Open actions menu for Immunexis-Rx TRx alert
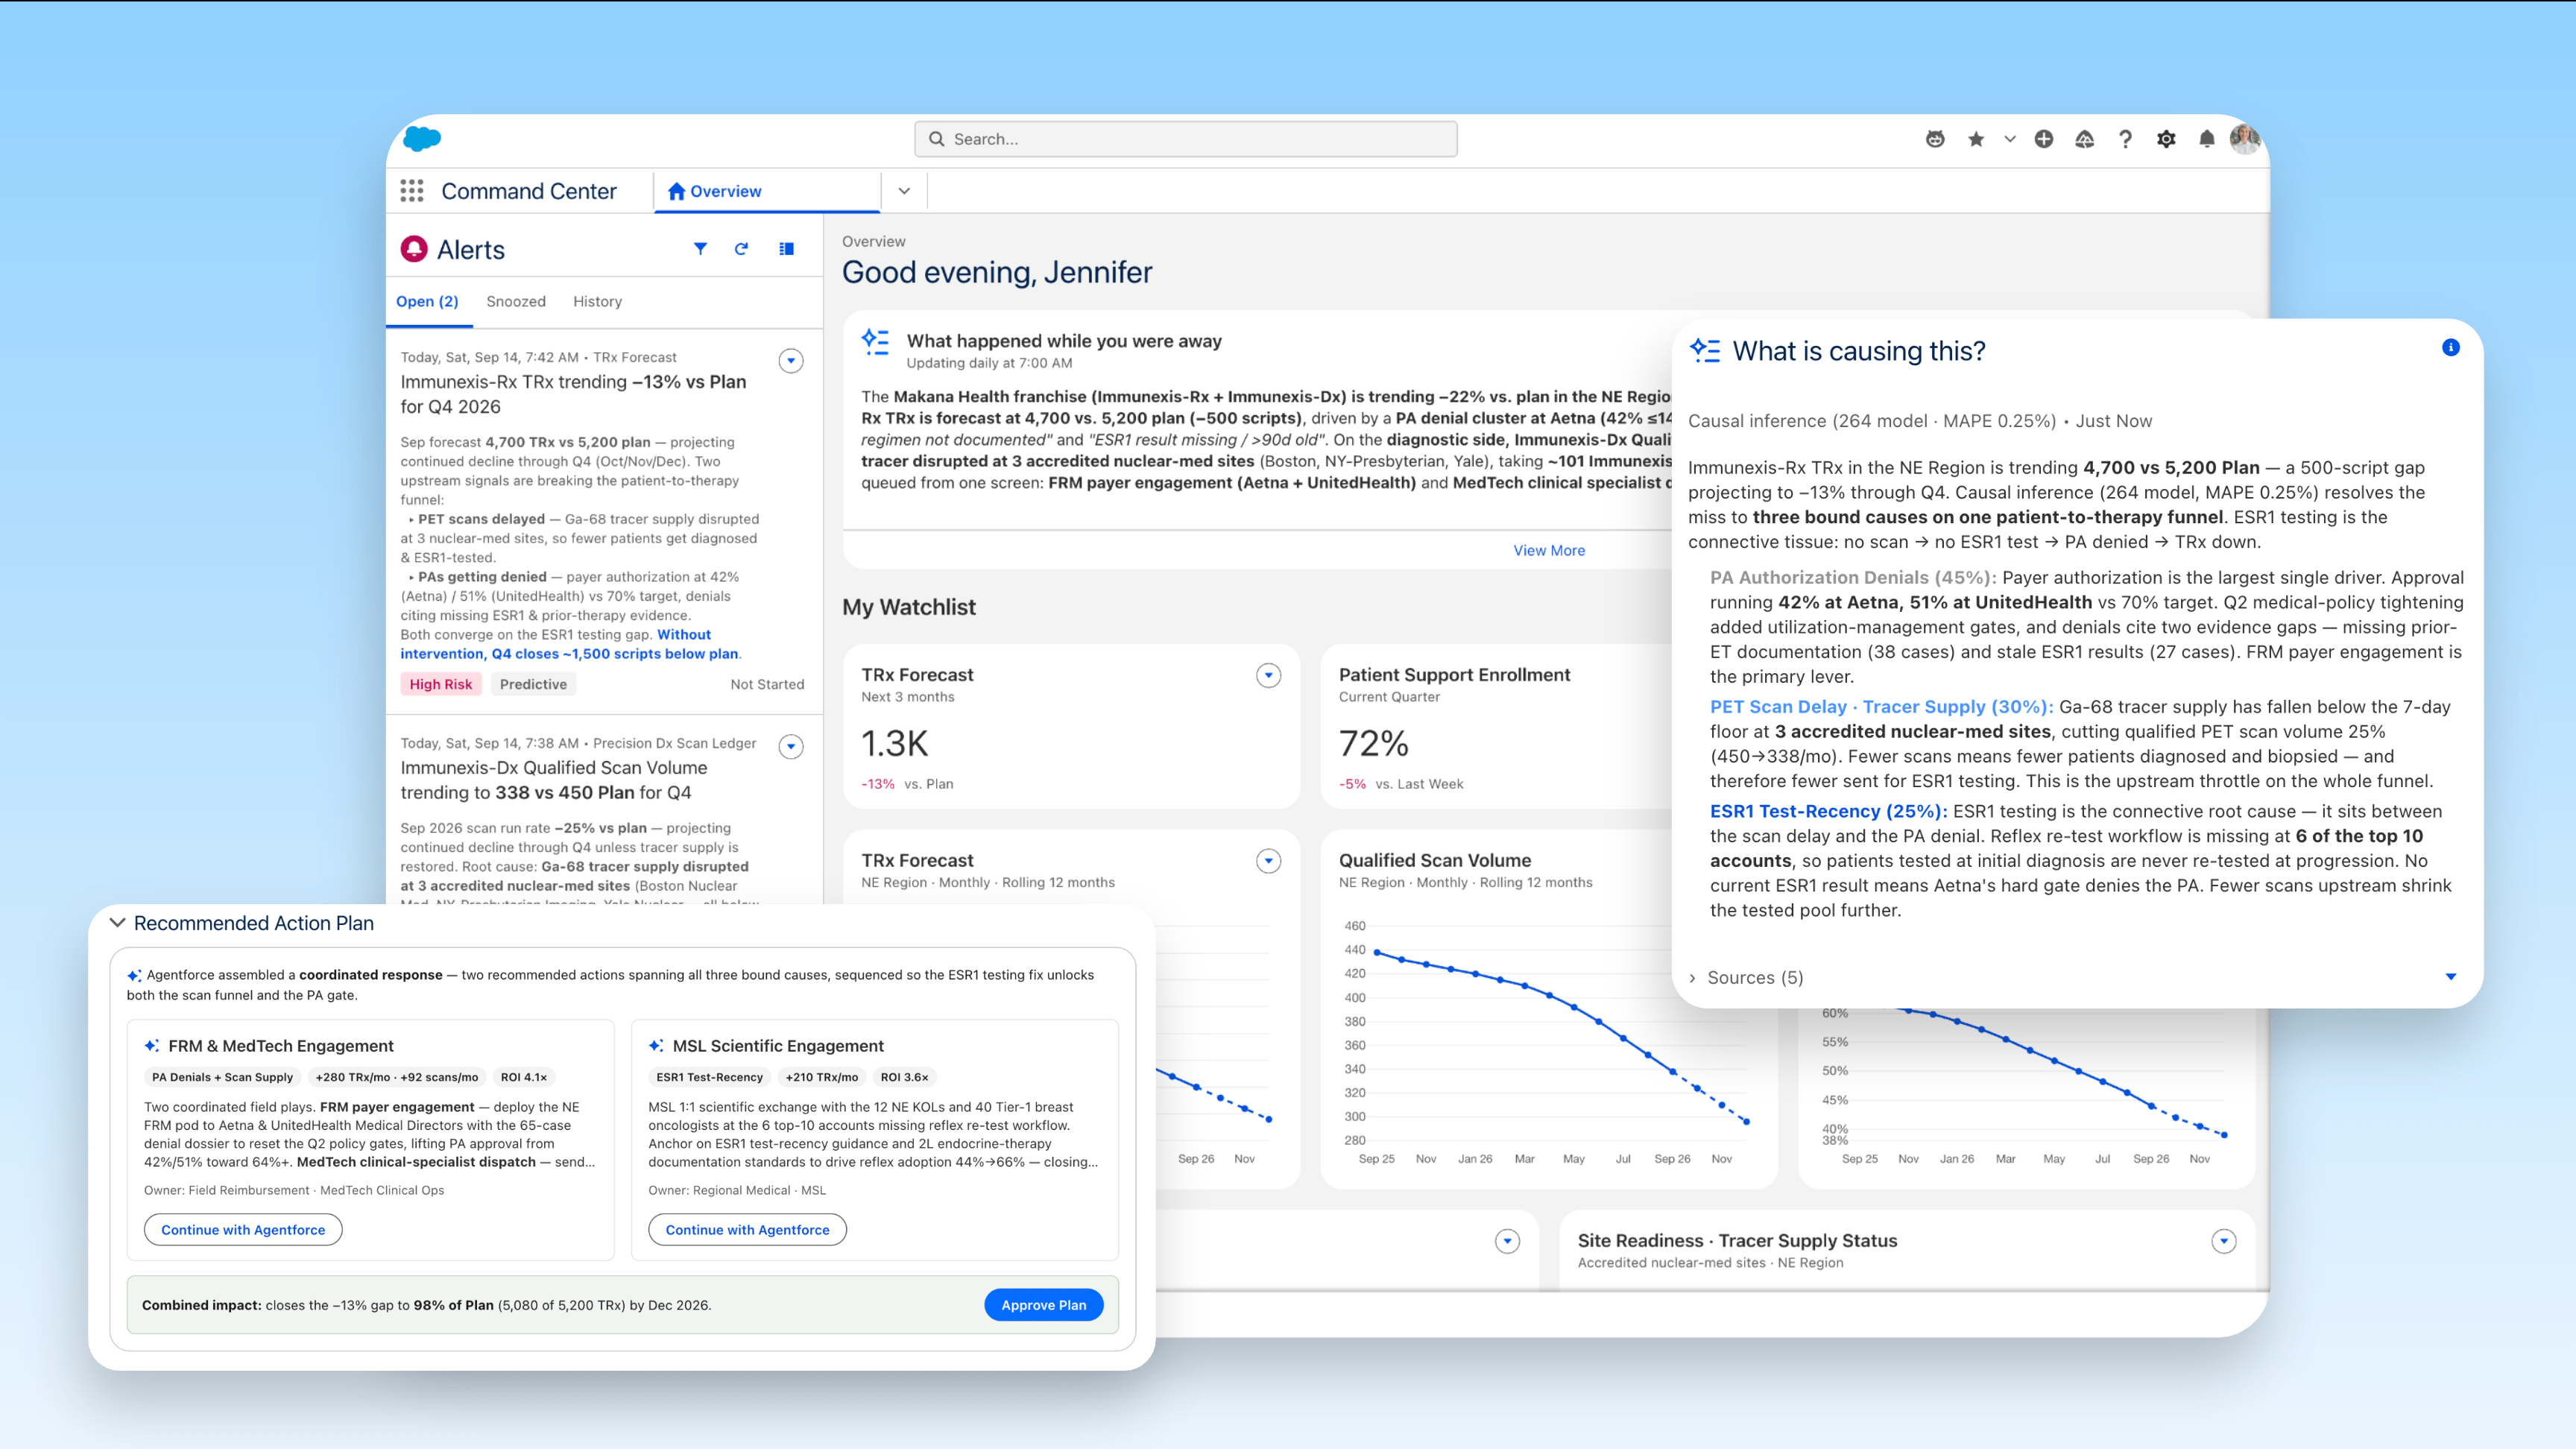The image size is (2576, 1449). (790, 361)
